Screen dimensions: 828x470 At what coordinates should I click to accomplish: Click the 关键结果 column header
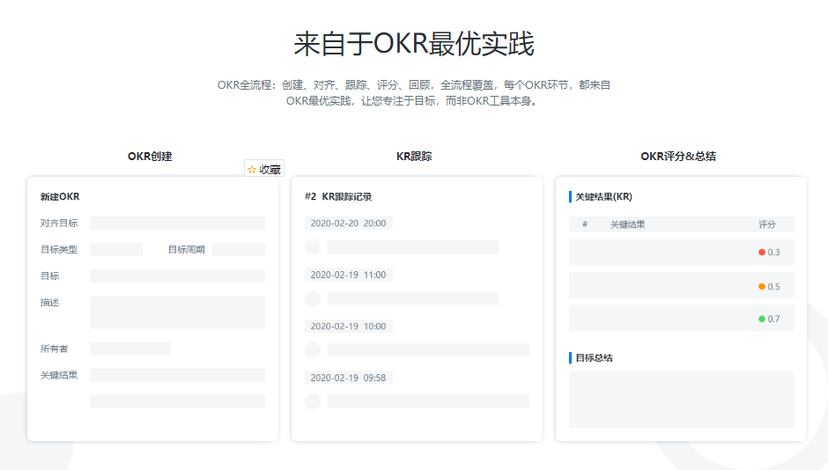pos(627,224)
